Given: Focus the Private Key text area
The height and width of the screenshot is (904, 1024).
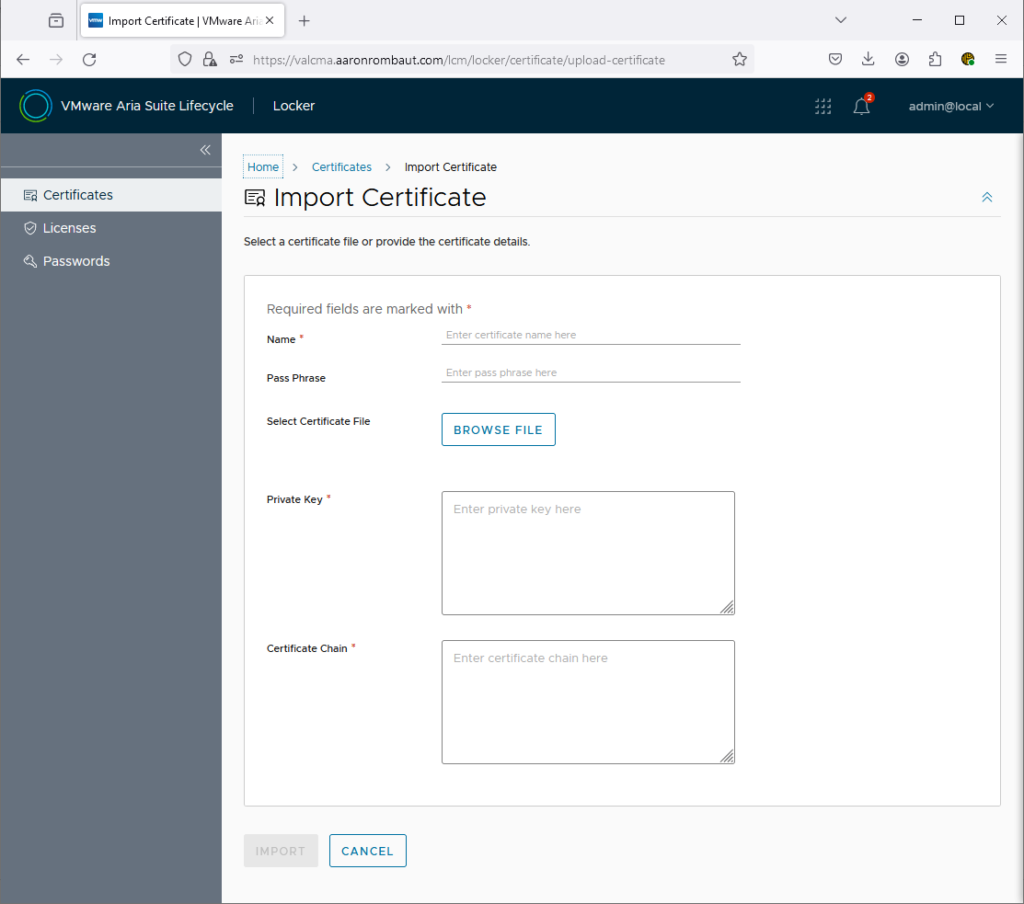Looking at the screenshot, I should (x=588, y=552).
